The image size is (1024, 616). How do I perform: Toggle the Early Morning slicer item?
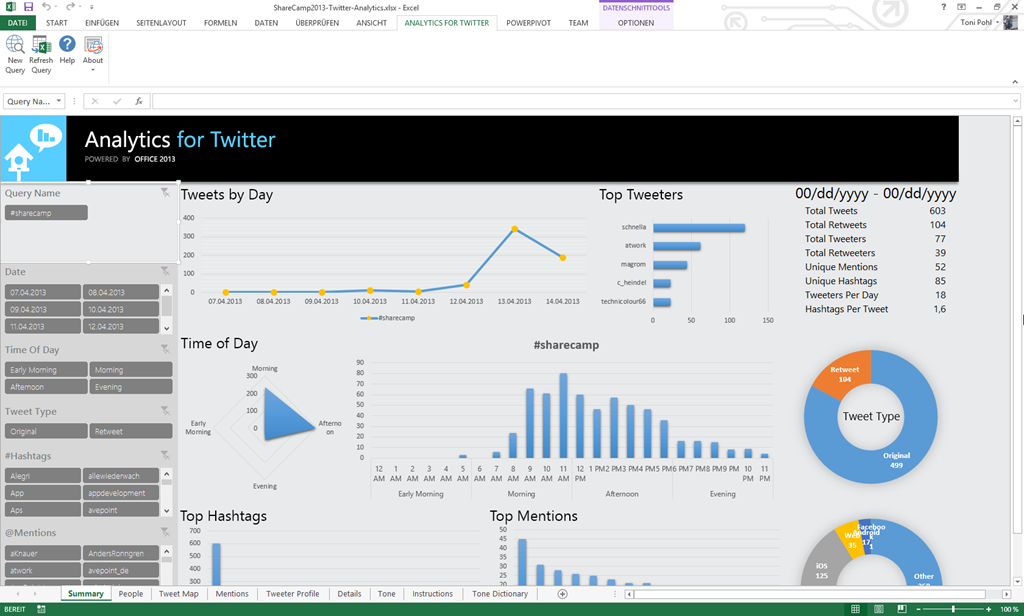46,370
